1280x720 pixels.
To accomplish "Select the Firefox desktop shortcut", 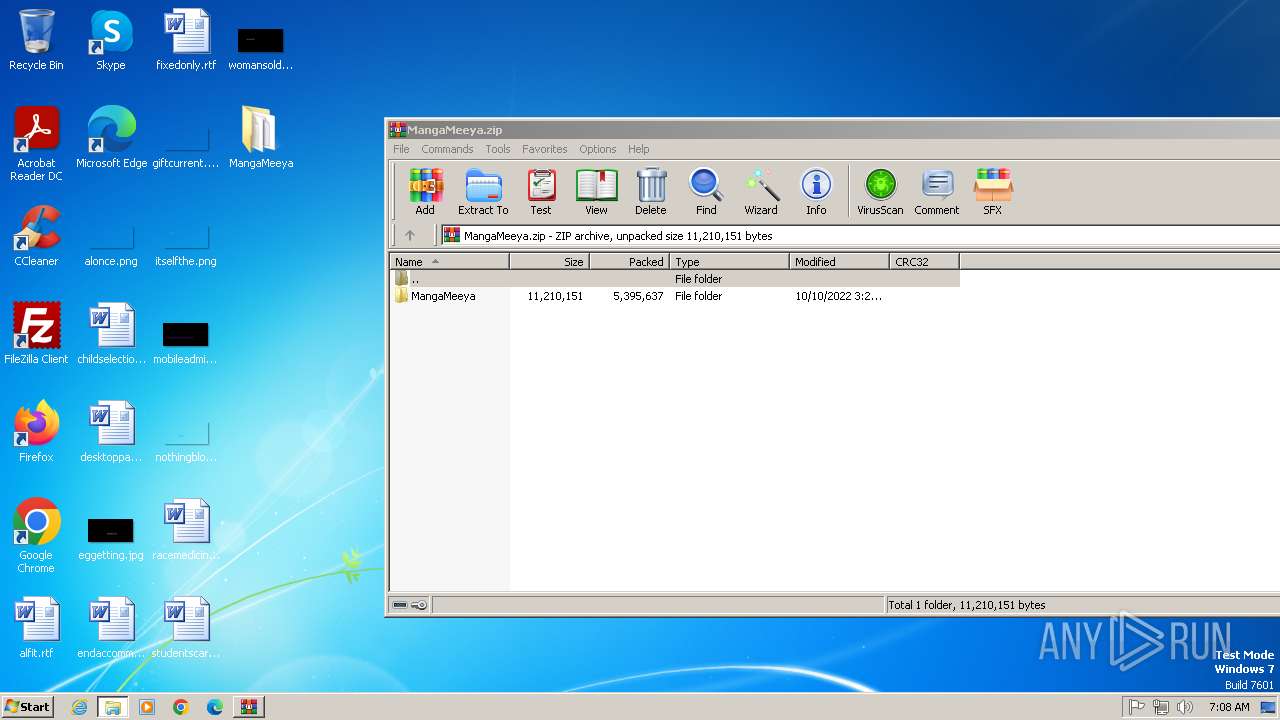I will [x=36, y=432].
